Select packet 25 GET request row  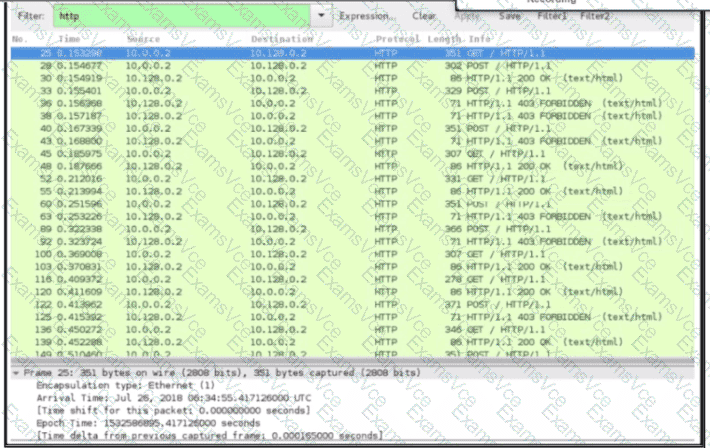click(x=350, y=51)
